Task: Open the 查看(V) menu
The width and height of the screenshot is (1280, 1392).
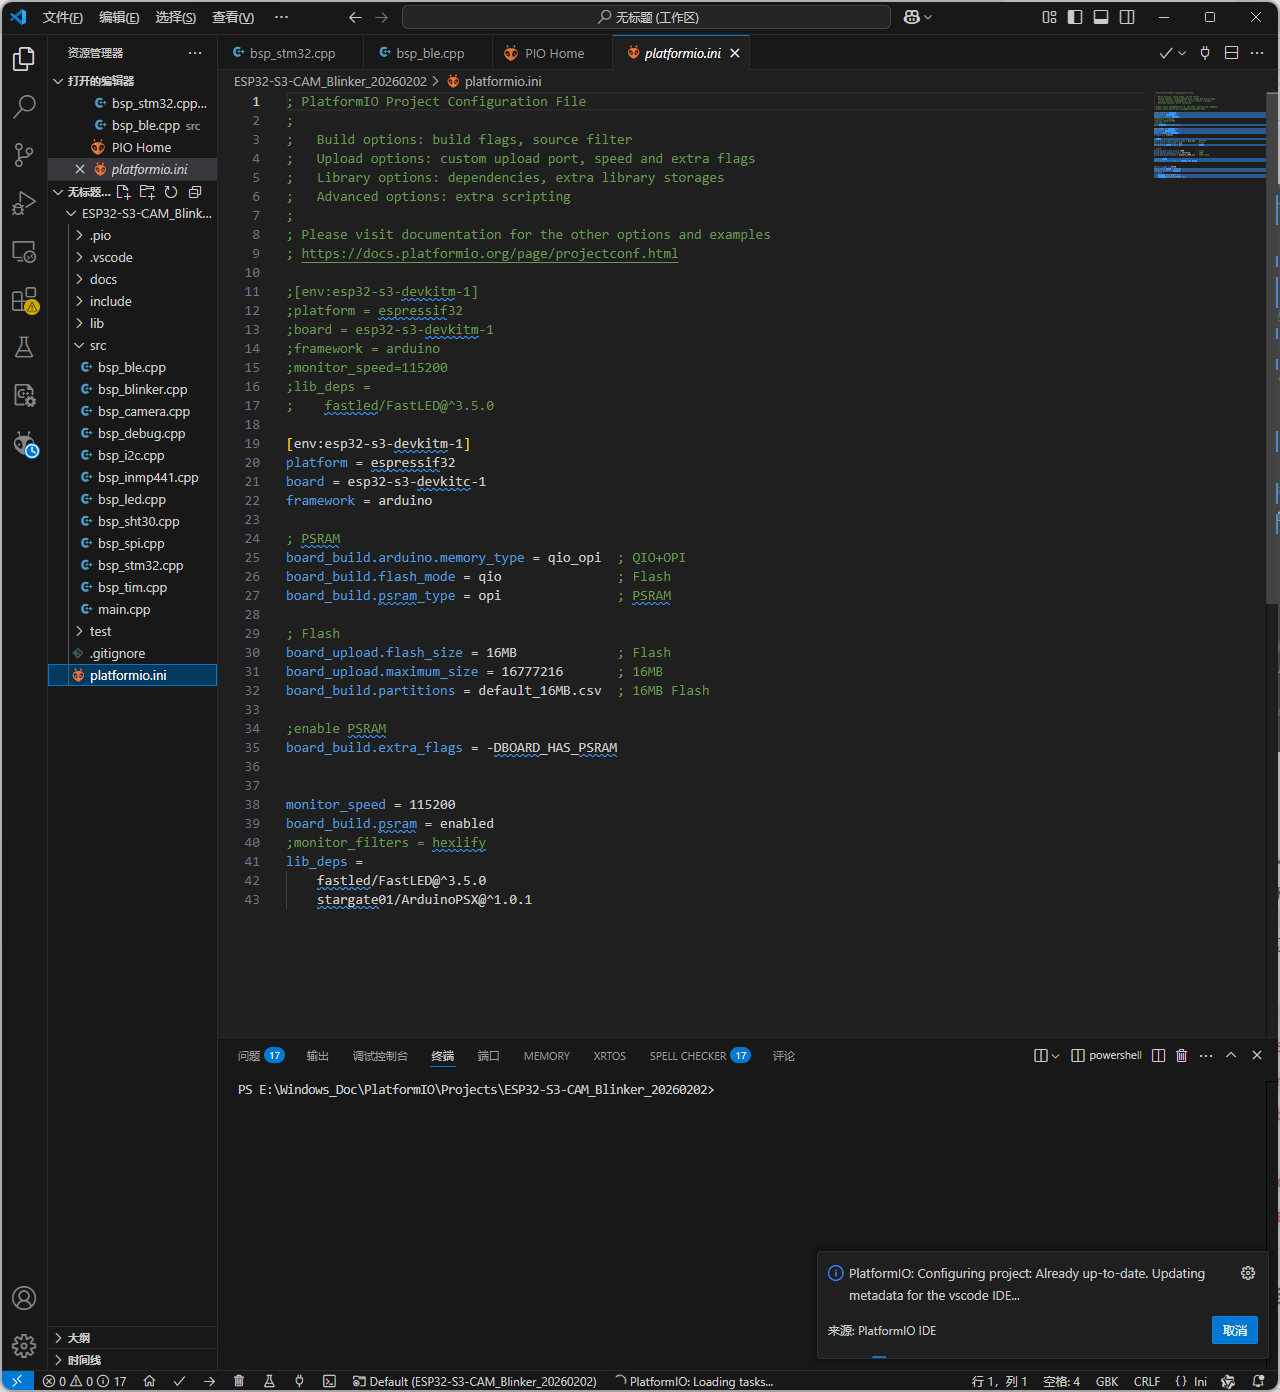Action: [233, 17]
